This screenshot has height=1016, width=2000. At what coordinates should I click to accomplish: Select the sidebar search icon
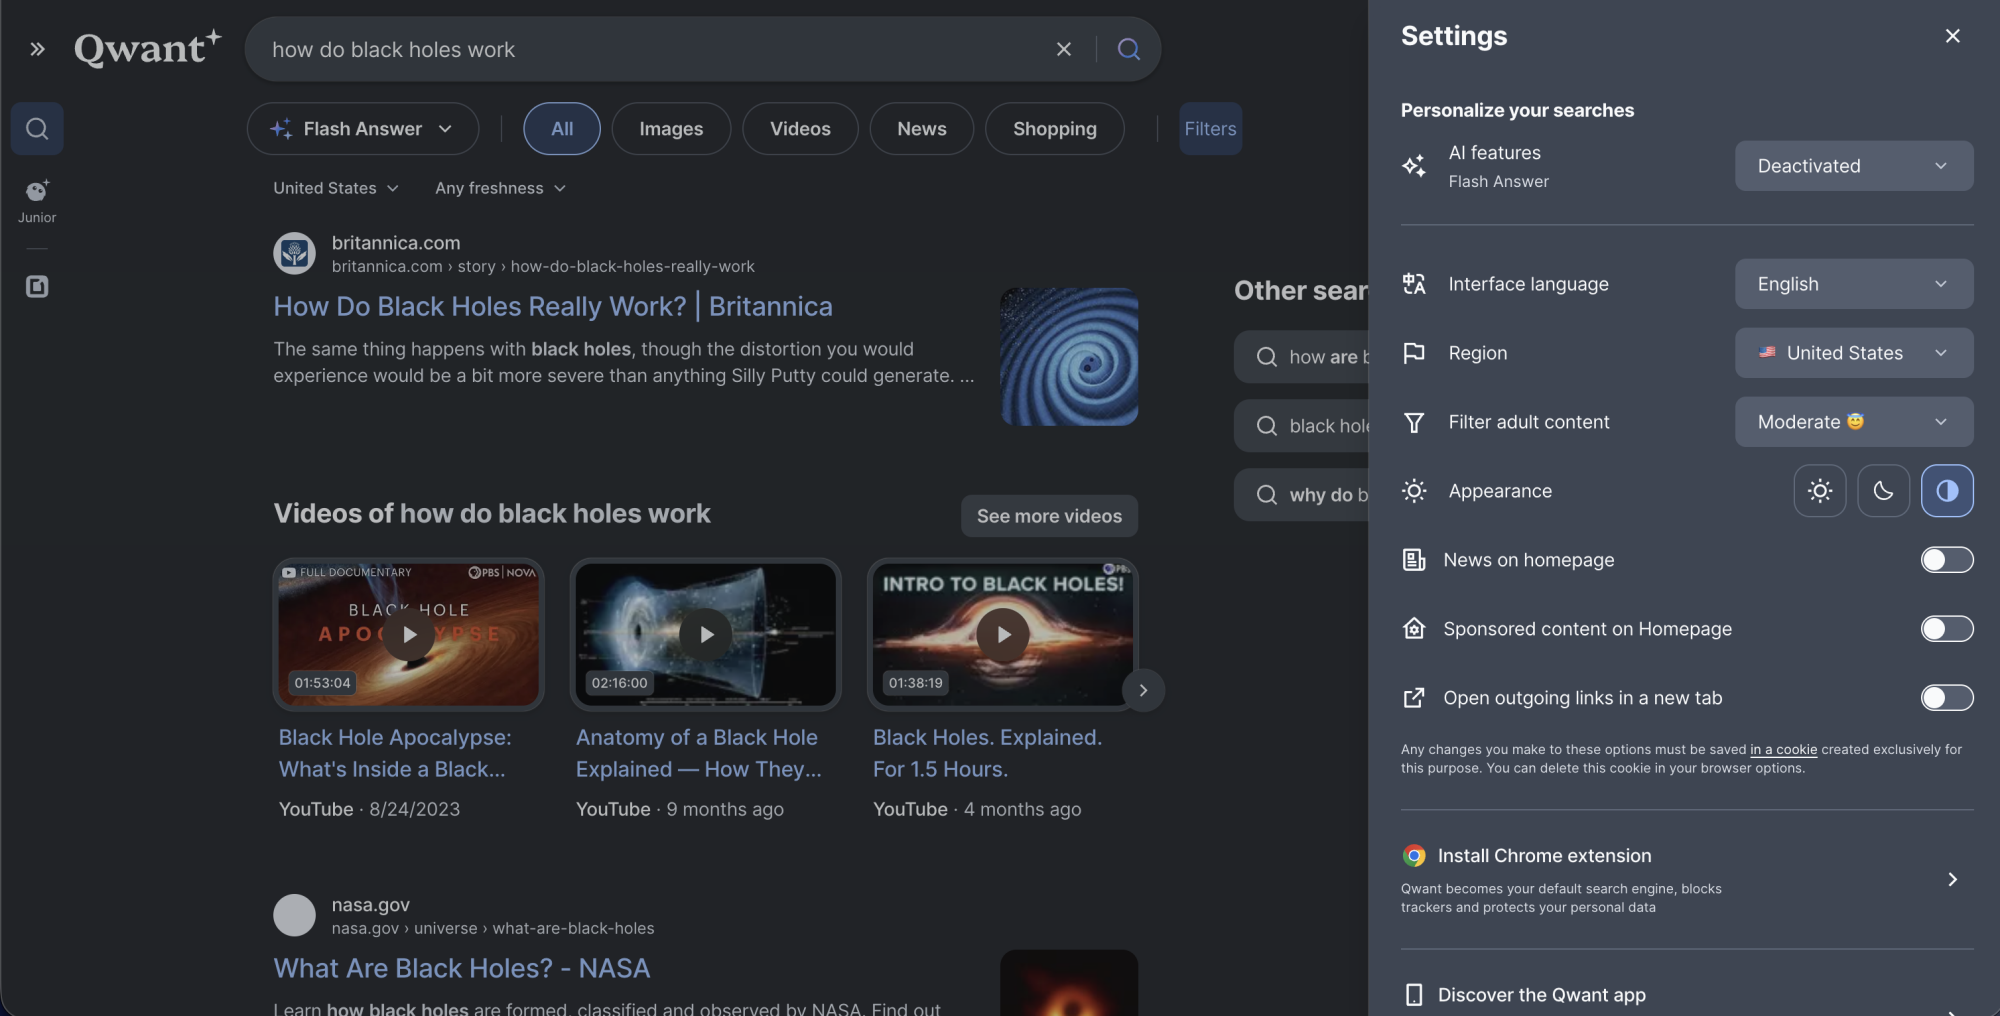(x=37, y=128)
